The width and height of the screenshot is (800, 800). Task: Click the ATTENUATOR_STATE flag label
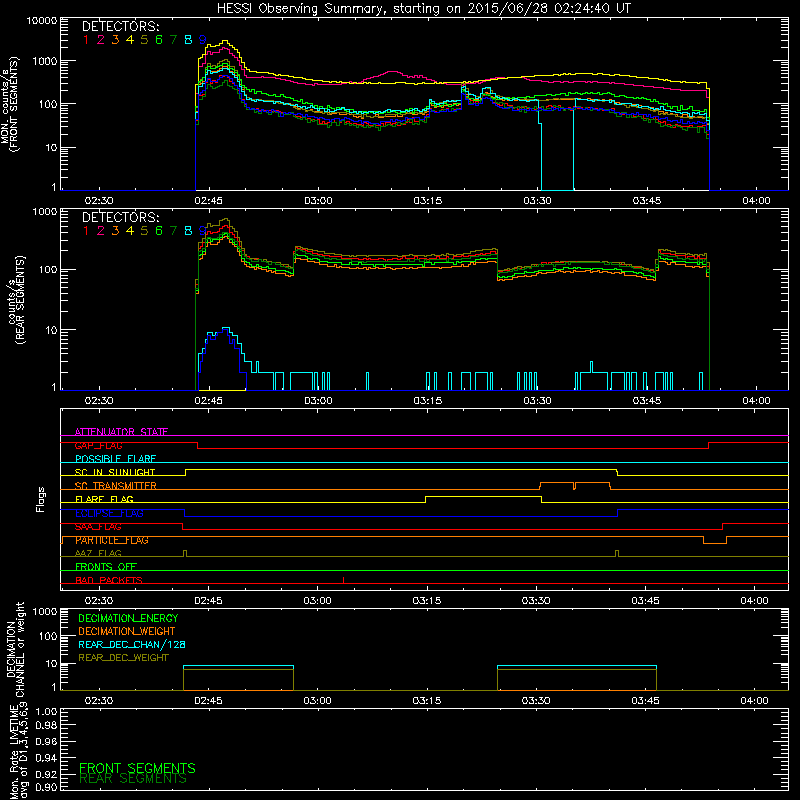click(x=121, y=432)
